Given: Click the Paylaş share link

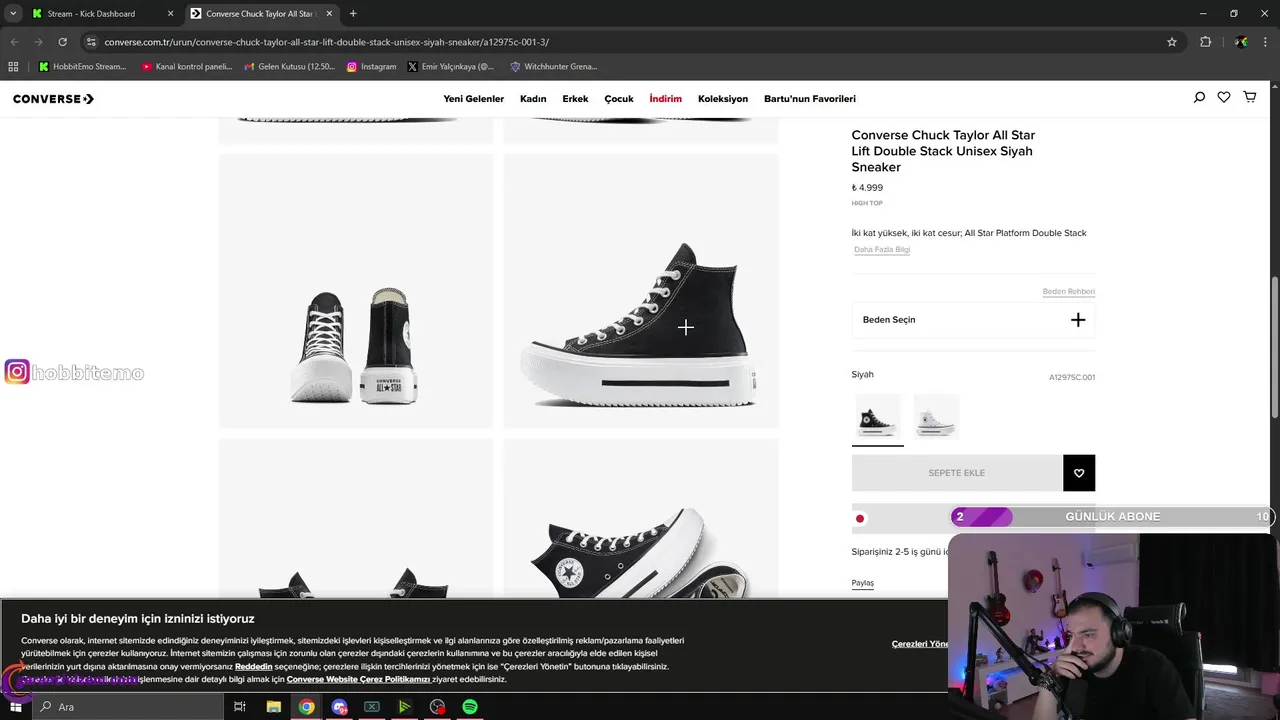Looking at the screenshot, I should point(863,583).
